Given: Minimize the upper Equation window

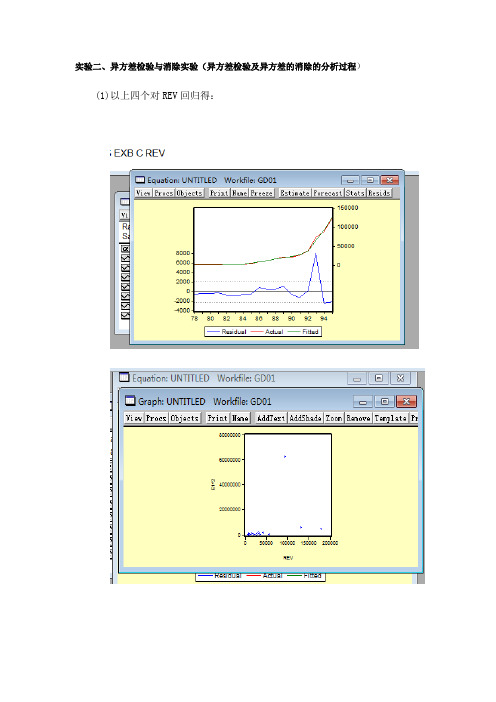Looking at the screenshot, I should [x=350, y=180].
